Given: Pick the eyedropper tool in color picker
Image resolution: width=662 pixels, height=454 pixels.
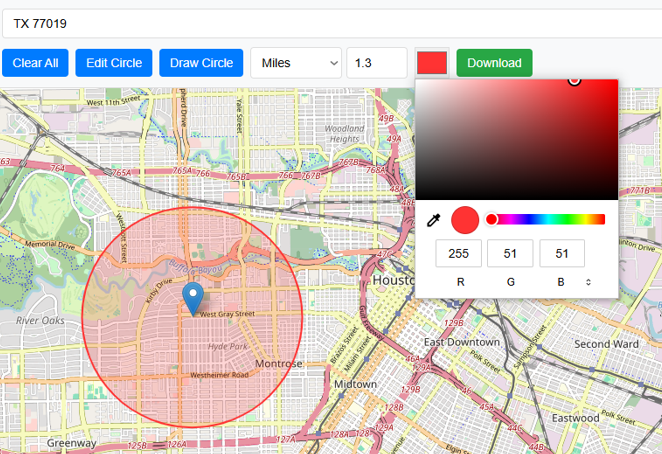Looking at the screenshot, I should [434, 220].
